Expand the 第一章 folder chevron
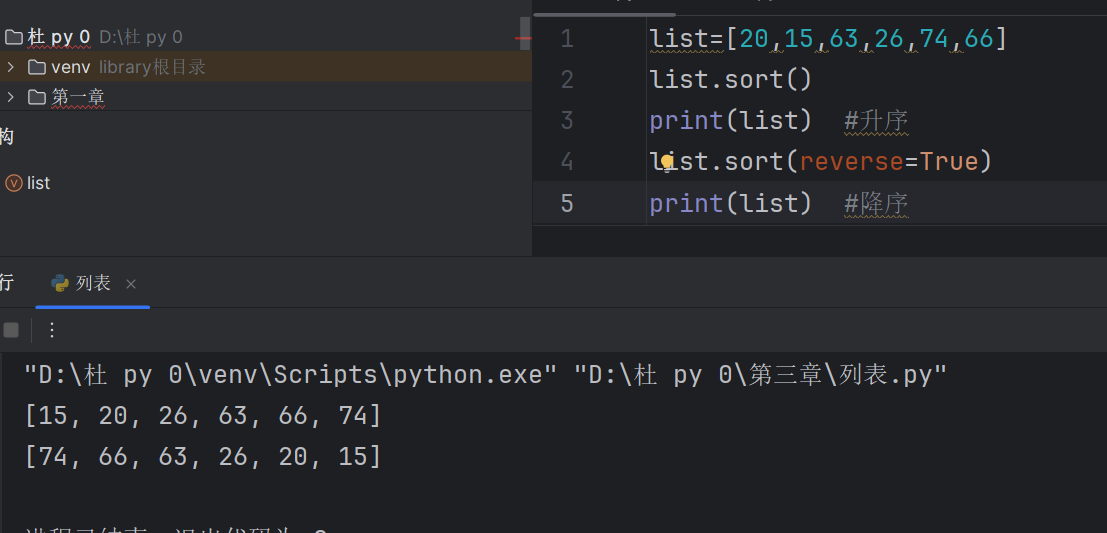The height and width of the screenshot is (533, 1107). click(x=10, y=97)
